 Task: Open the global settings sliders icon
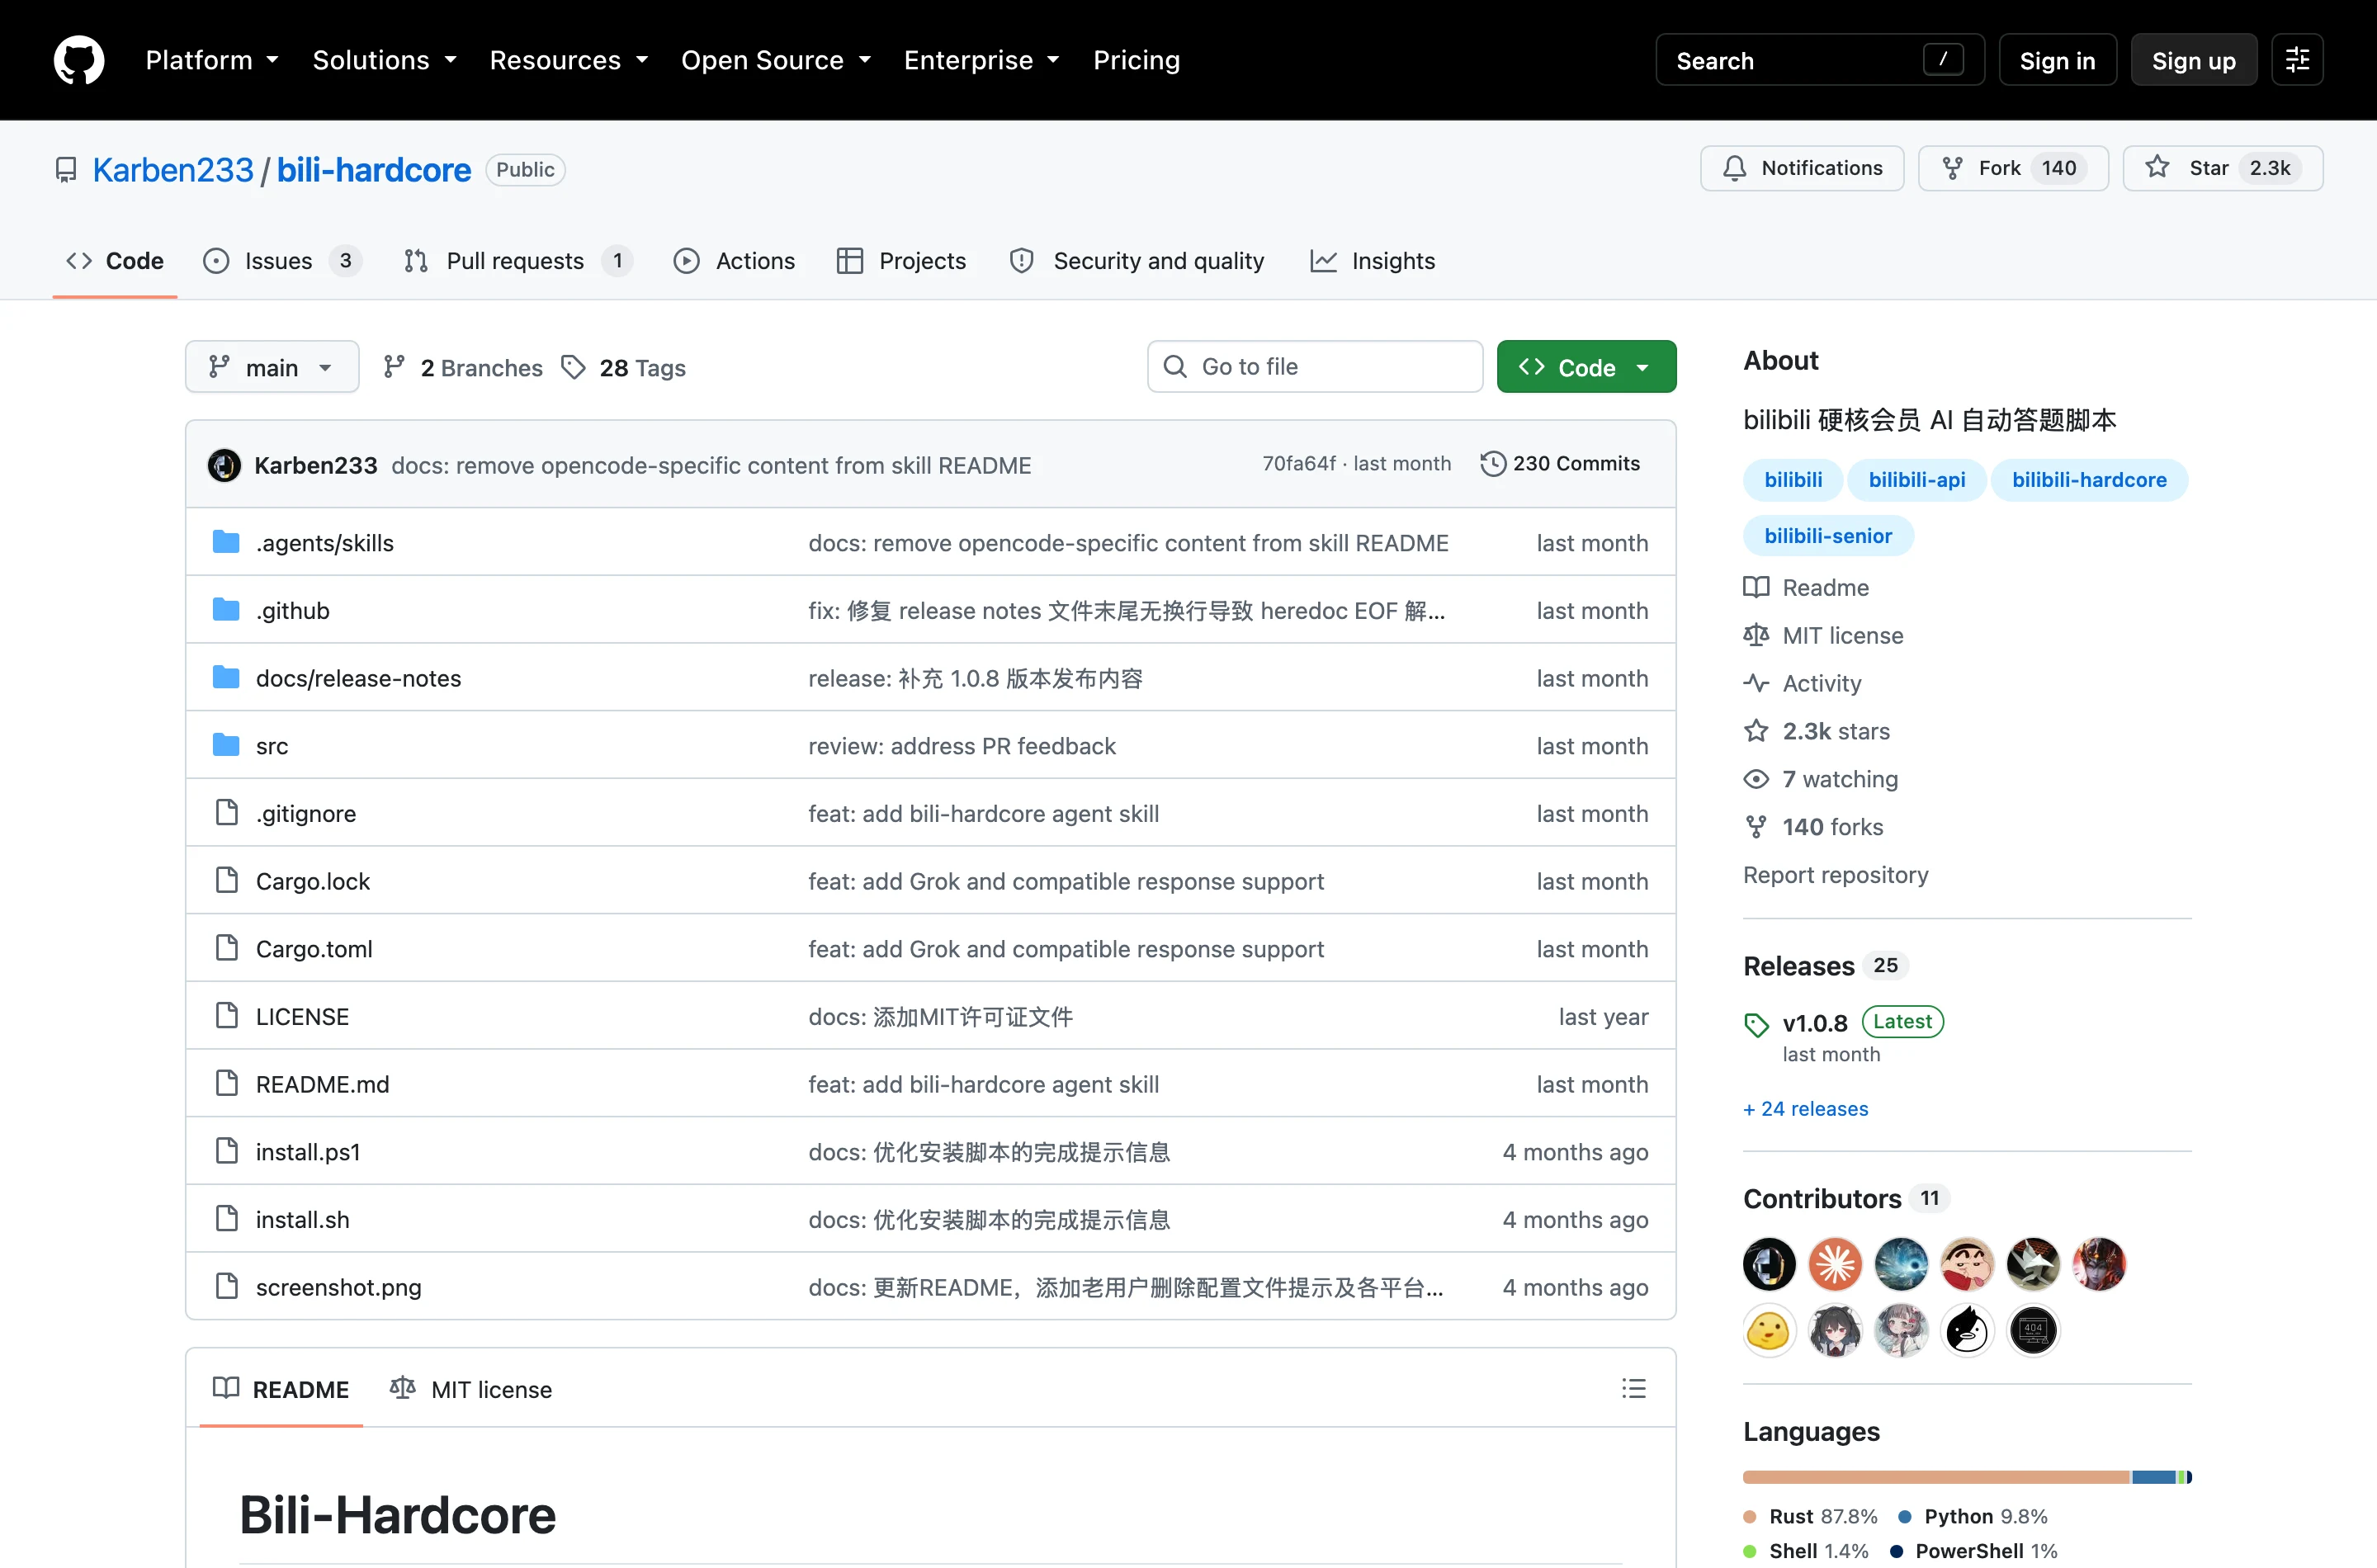pyautogui.click(x=2297, y=60)
